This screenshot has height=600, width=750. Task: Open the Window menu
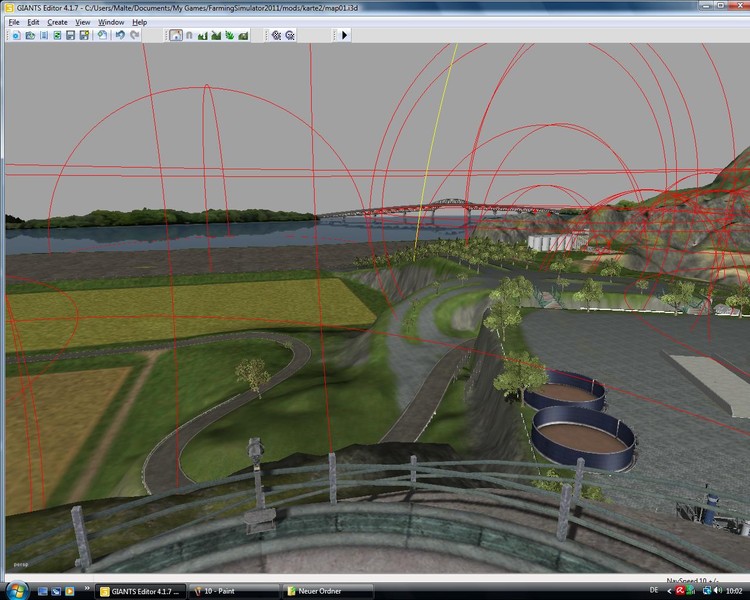[x=111, y=22]
